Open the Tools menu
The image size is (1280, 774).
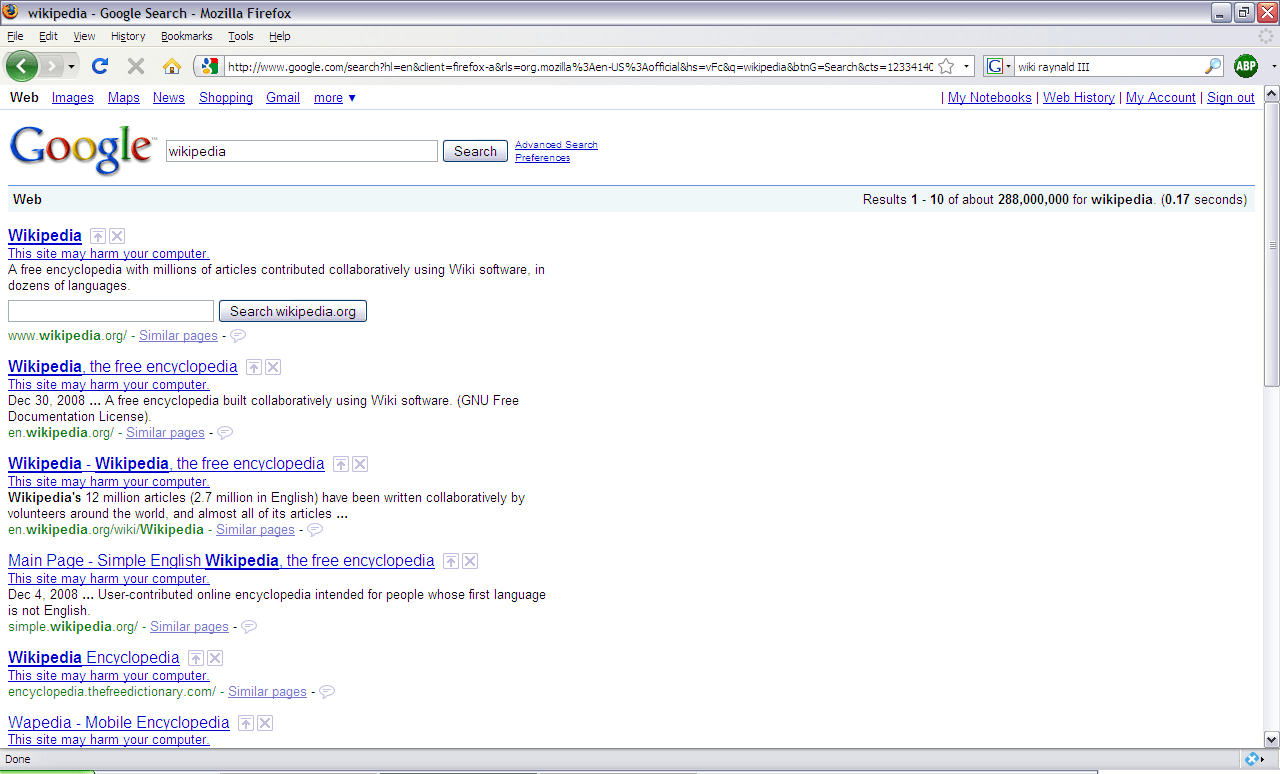[x=240, y=36]
